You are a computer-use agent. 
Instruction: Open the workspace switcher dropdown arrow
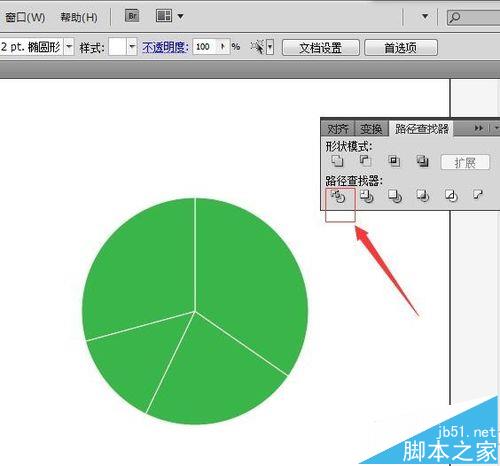[425, 16]
